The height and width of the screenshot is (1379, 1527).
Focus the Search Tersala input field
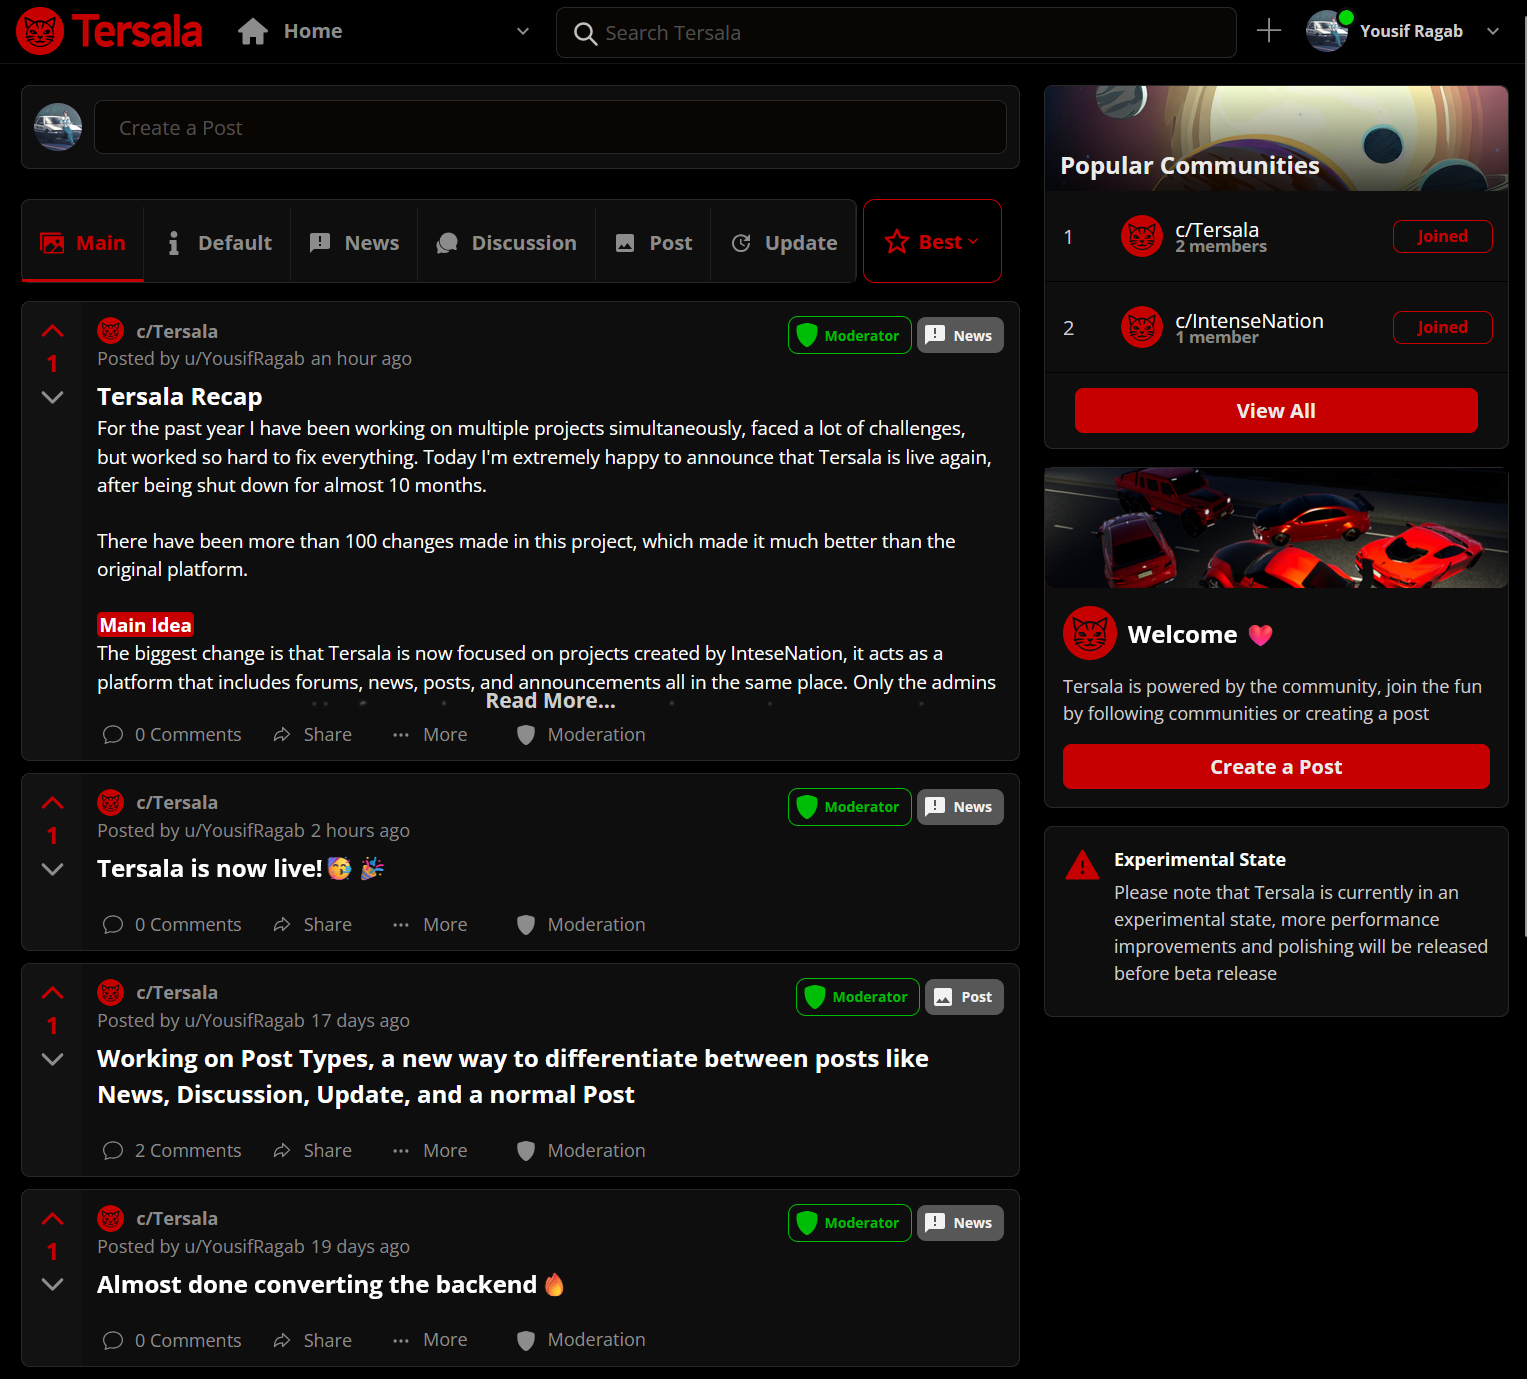pos(900,33)
